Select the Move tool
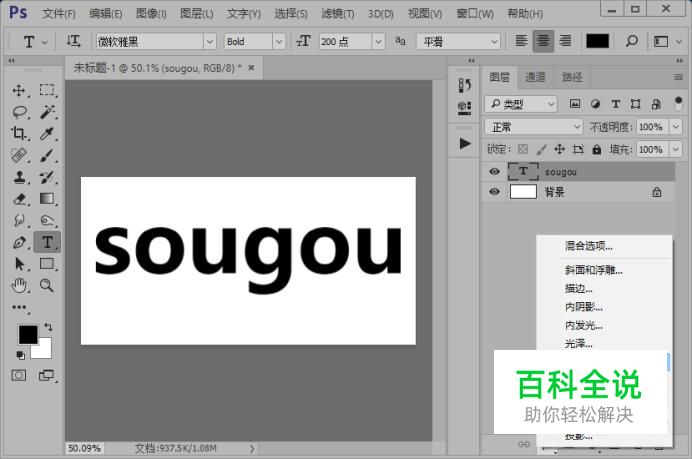Screen dimensions: 692x459 coord(19,90)
